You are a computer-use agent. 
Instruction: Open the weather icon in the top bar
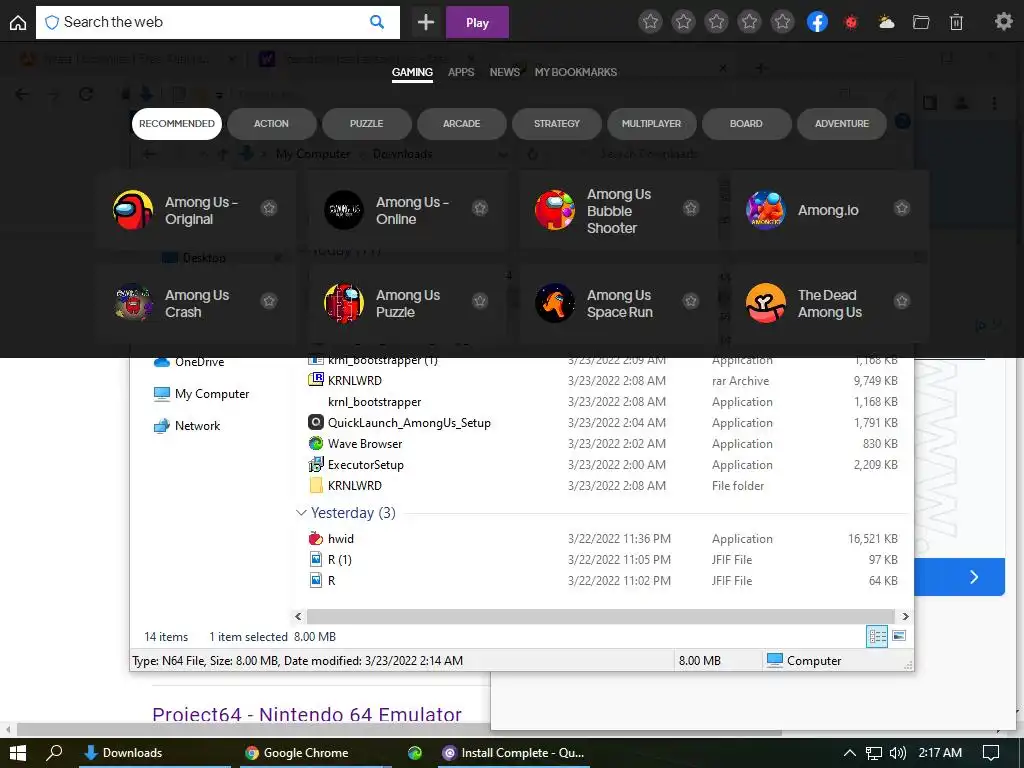[x=886, y=22]
